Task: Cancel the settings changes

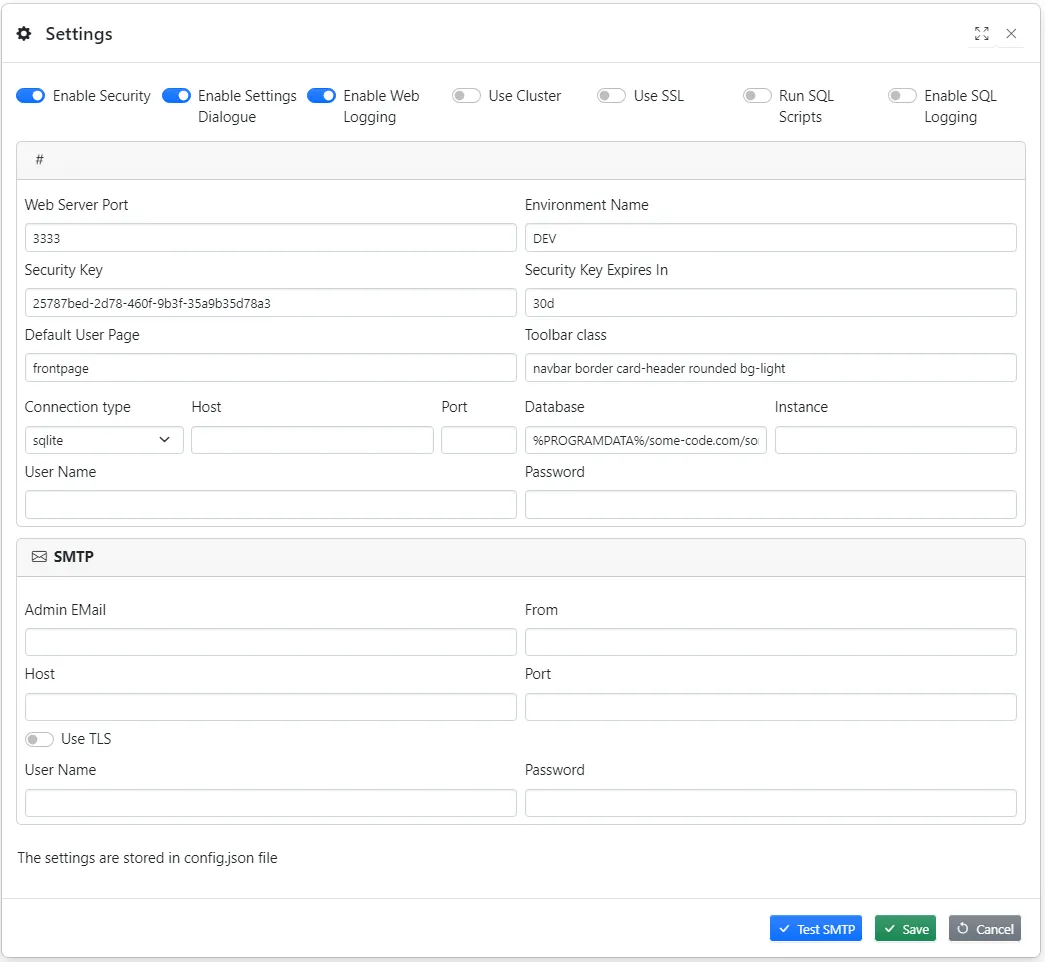Action: (984, 929)
